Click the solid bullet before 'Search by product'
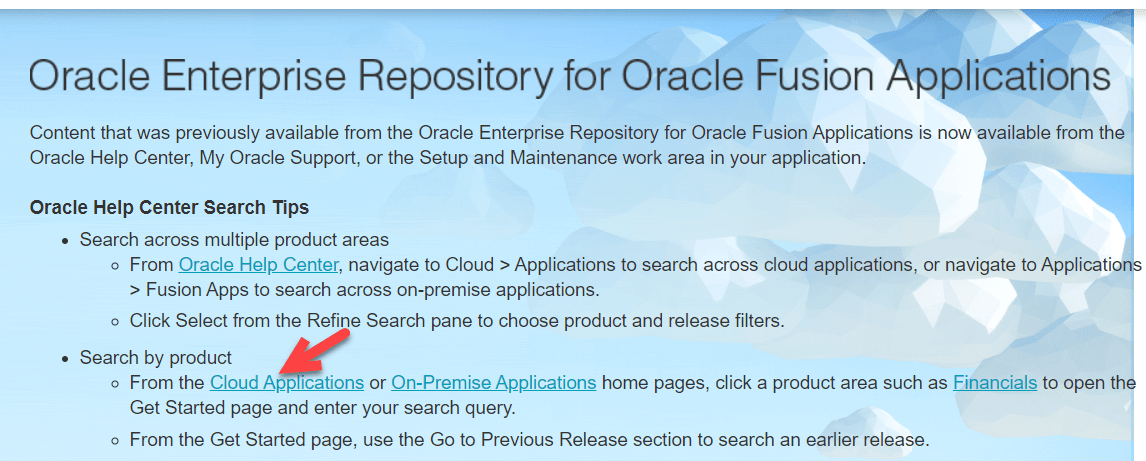 click(66, 358)
